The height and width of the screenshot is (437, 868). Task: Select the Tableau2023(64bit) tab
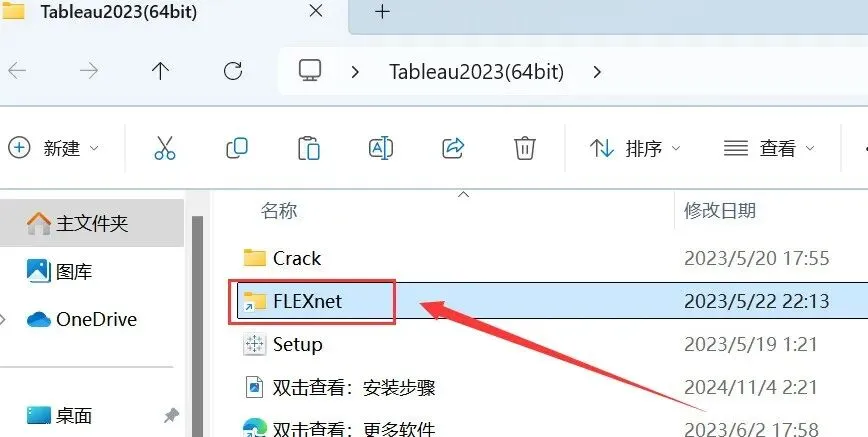point(119,12)
